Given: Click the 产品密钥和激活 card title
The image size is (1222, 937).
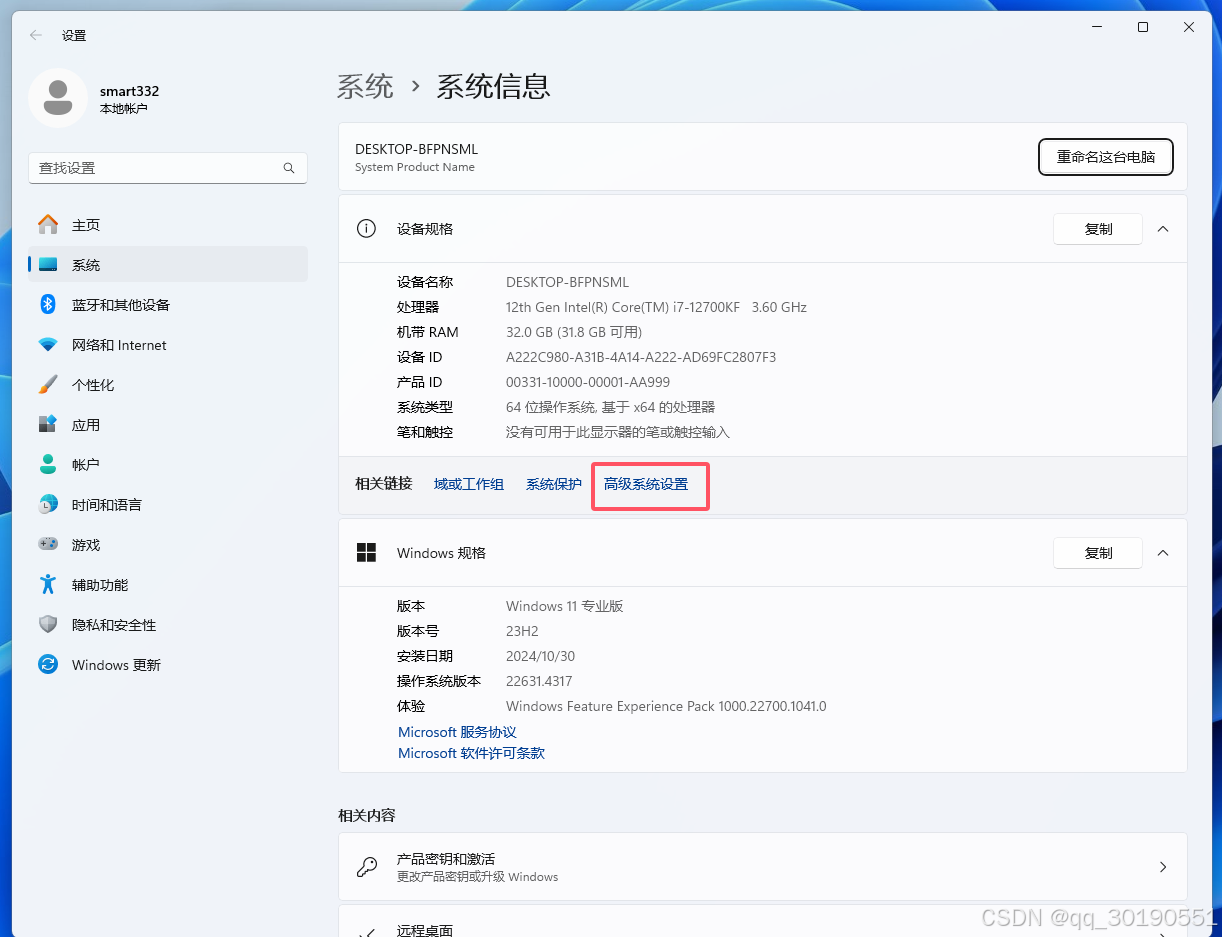Looking at the screenshot, I should [446, 859].
